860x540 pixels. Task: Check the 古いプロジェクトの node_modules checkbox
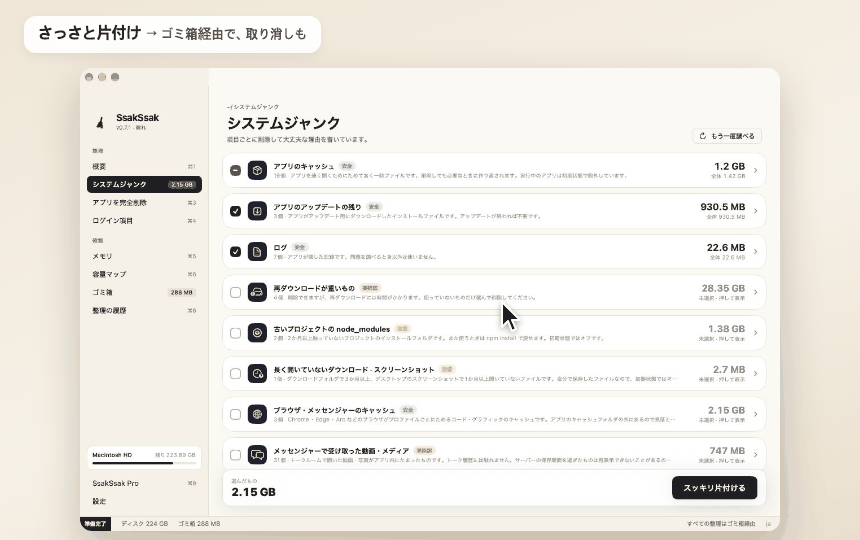235,333
